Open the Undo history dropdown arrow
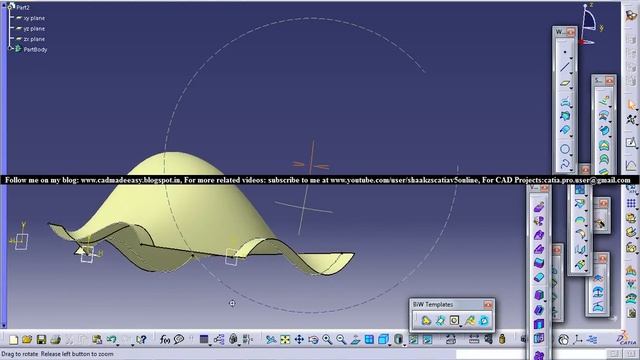Image resolution: width=640 pixels, height=360 pixels. [x=118, y=345]
